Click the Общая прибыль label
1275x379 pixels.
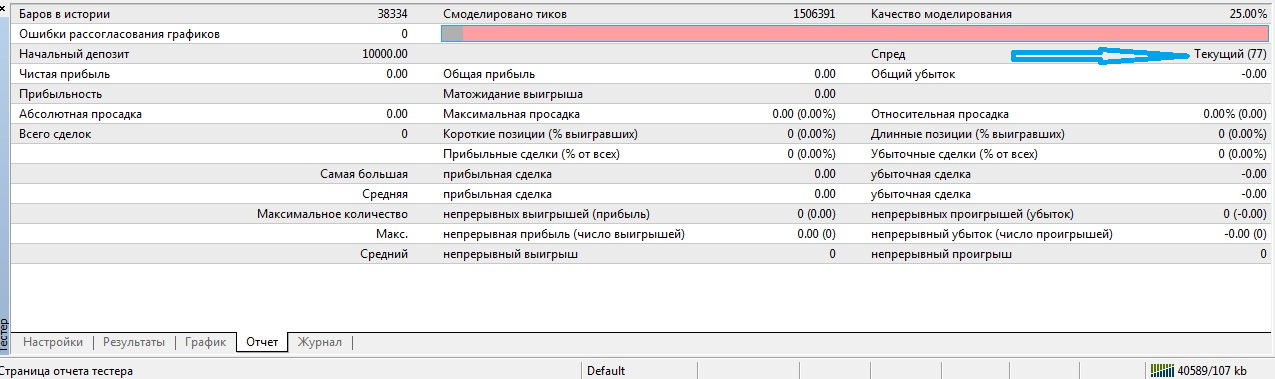click(x=489, y=74)
